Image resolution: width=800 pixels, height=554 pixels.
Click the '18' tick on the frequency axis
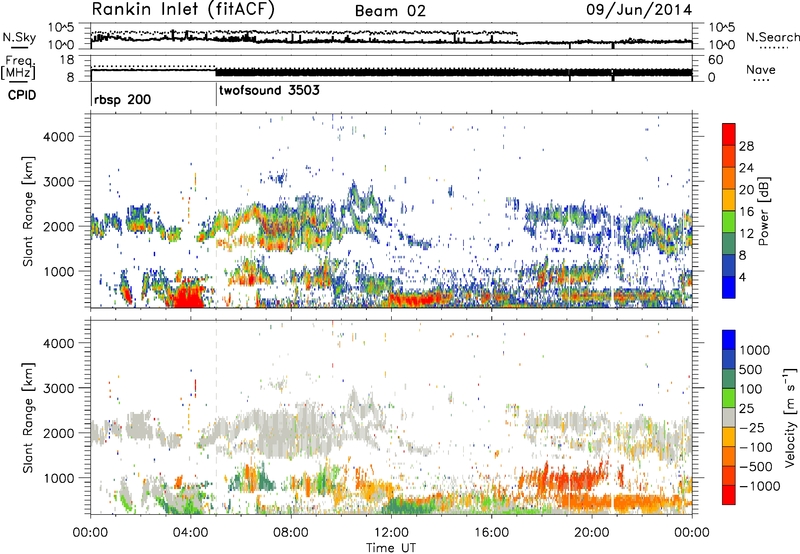[67, 60]
